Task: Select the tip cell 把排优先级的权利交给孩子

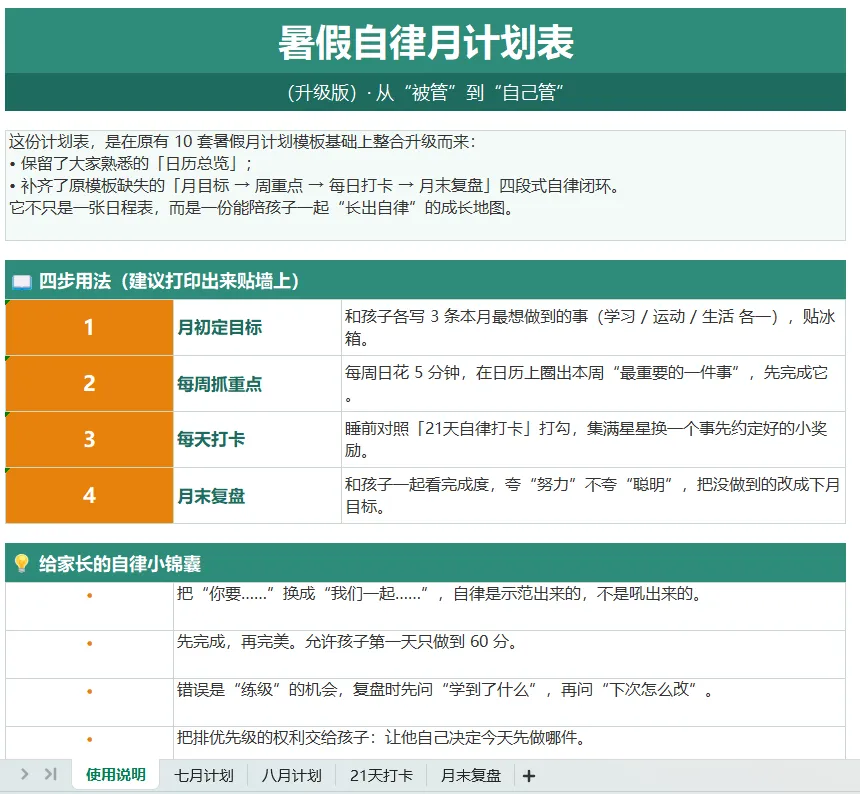Action: [510, 744]
